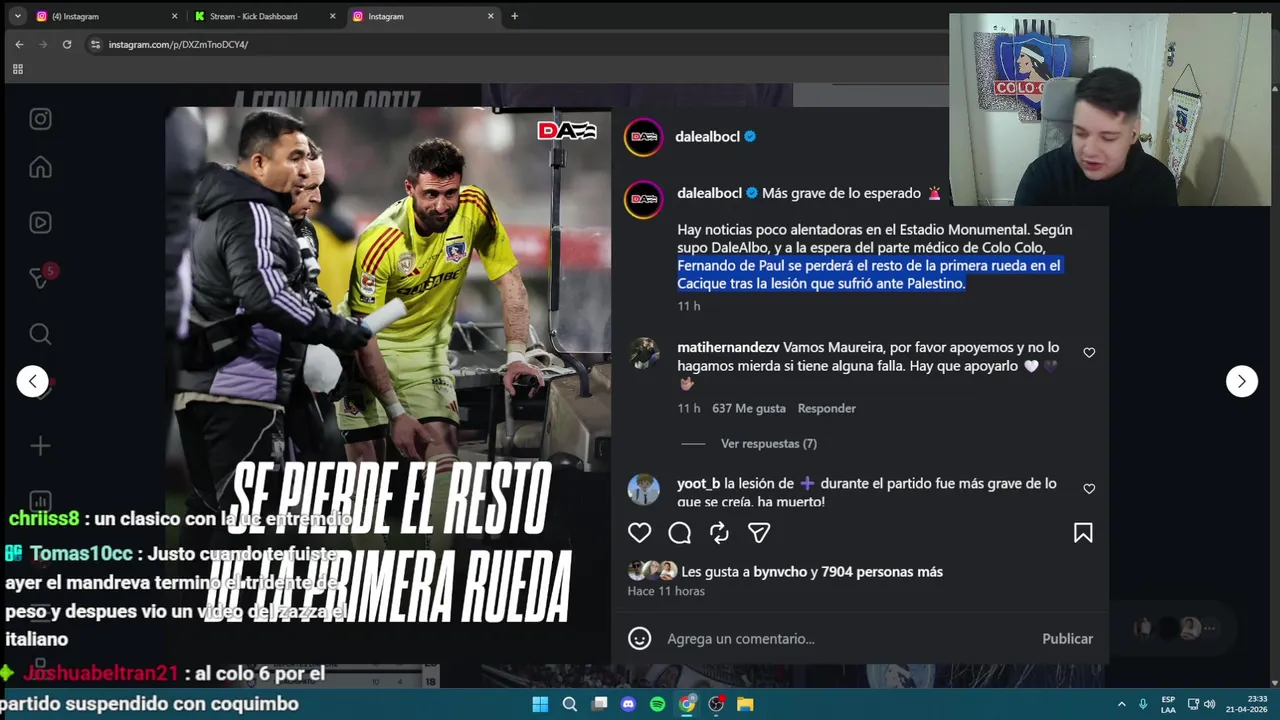Image resolution: width=1280 pixels, height=720 pixels.
Task: Open Instagram direct messages
Action: coord(40,278)
